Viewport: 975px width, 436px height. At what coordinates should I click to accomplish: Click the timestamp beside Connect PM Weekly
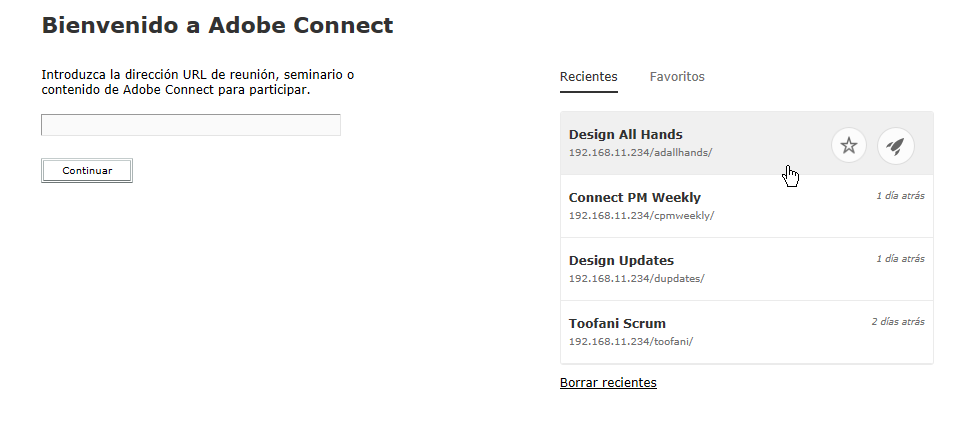(x=900, y=196)
